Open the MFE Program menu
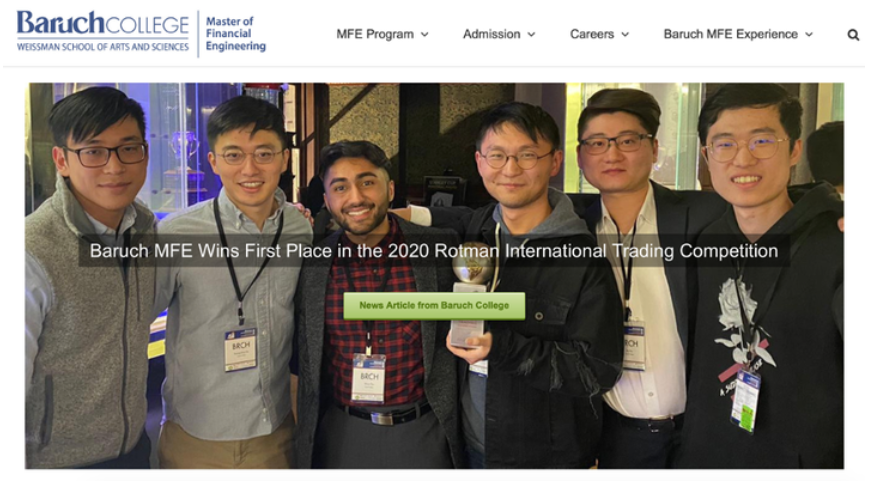The height and width of the screenshot is (484, 869). (375, 34)
